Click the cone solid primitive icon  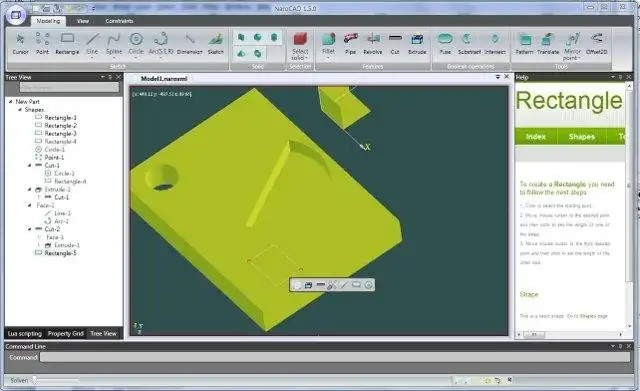pyautogui.click(x=241, y=53)
